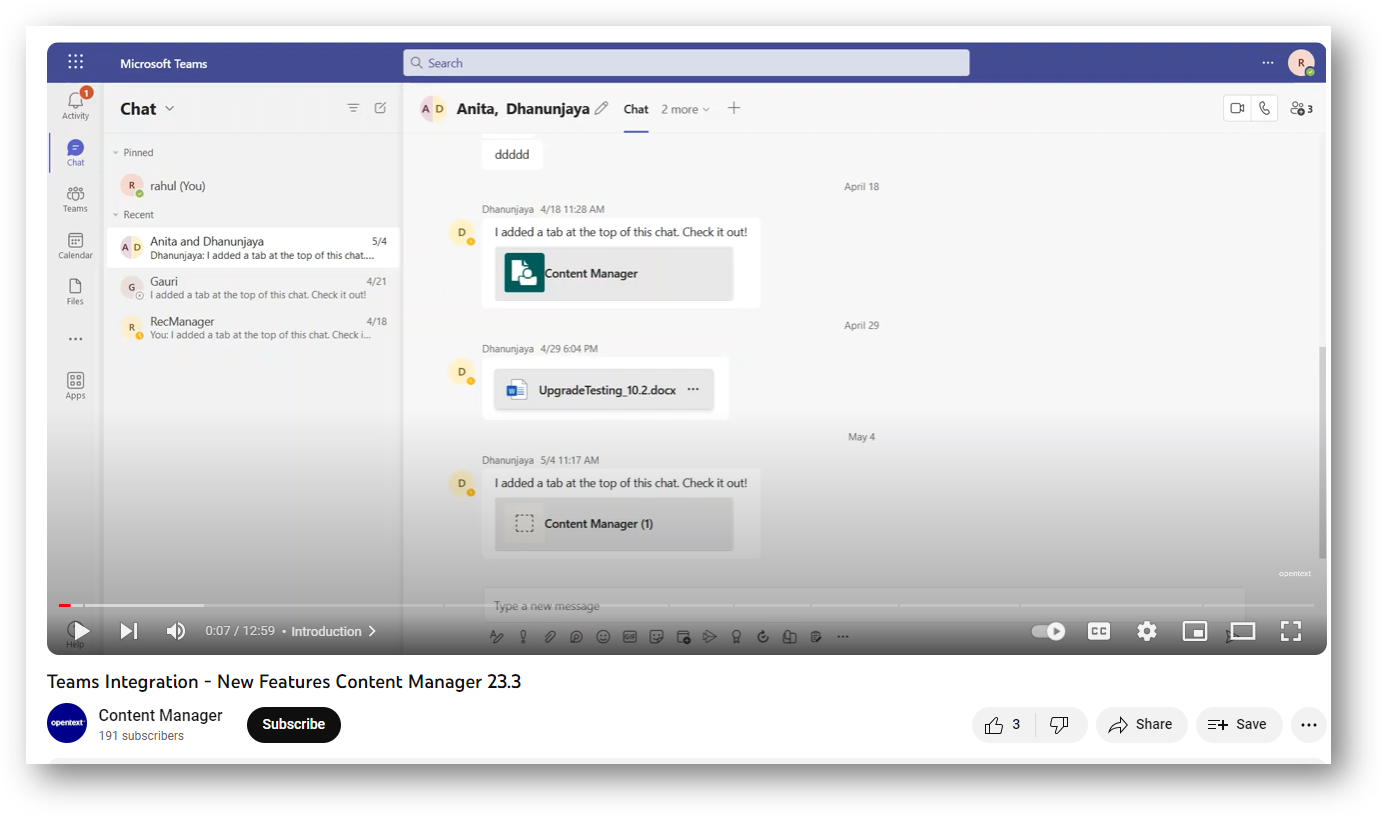Click the Format icon in compose toolbar

click(496, 636)
